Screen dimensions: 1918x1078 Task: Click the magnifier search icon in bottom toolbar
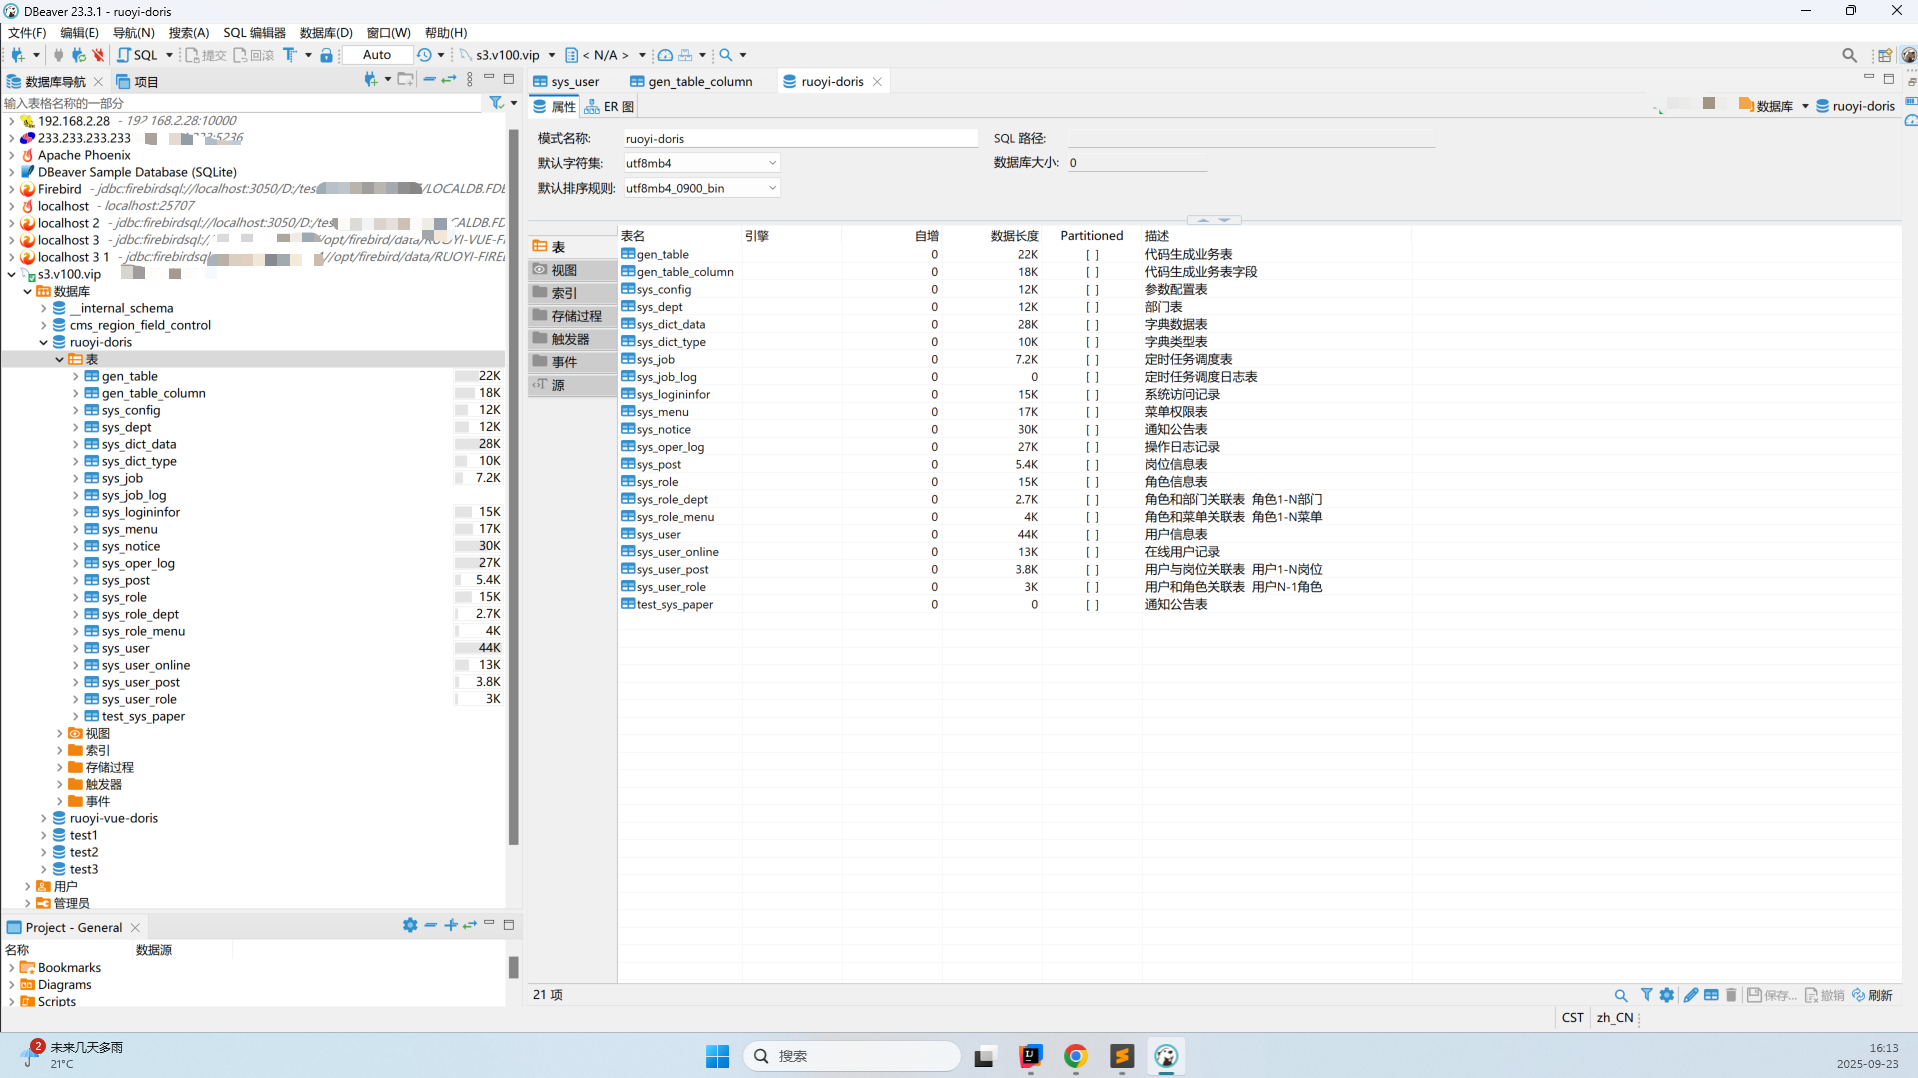click(x=1621, y=995)
